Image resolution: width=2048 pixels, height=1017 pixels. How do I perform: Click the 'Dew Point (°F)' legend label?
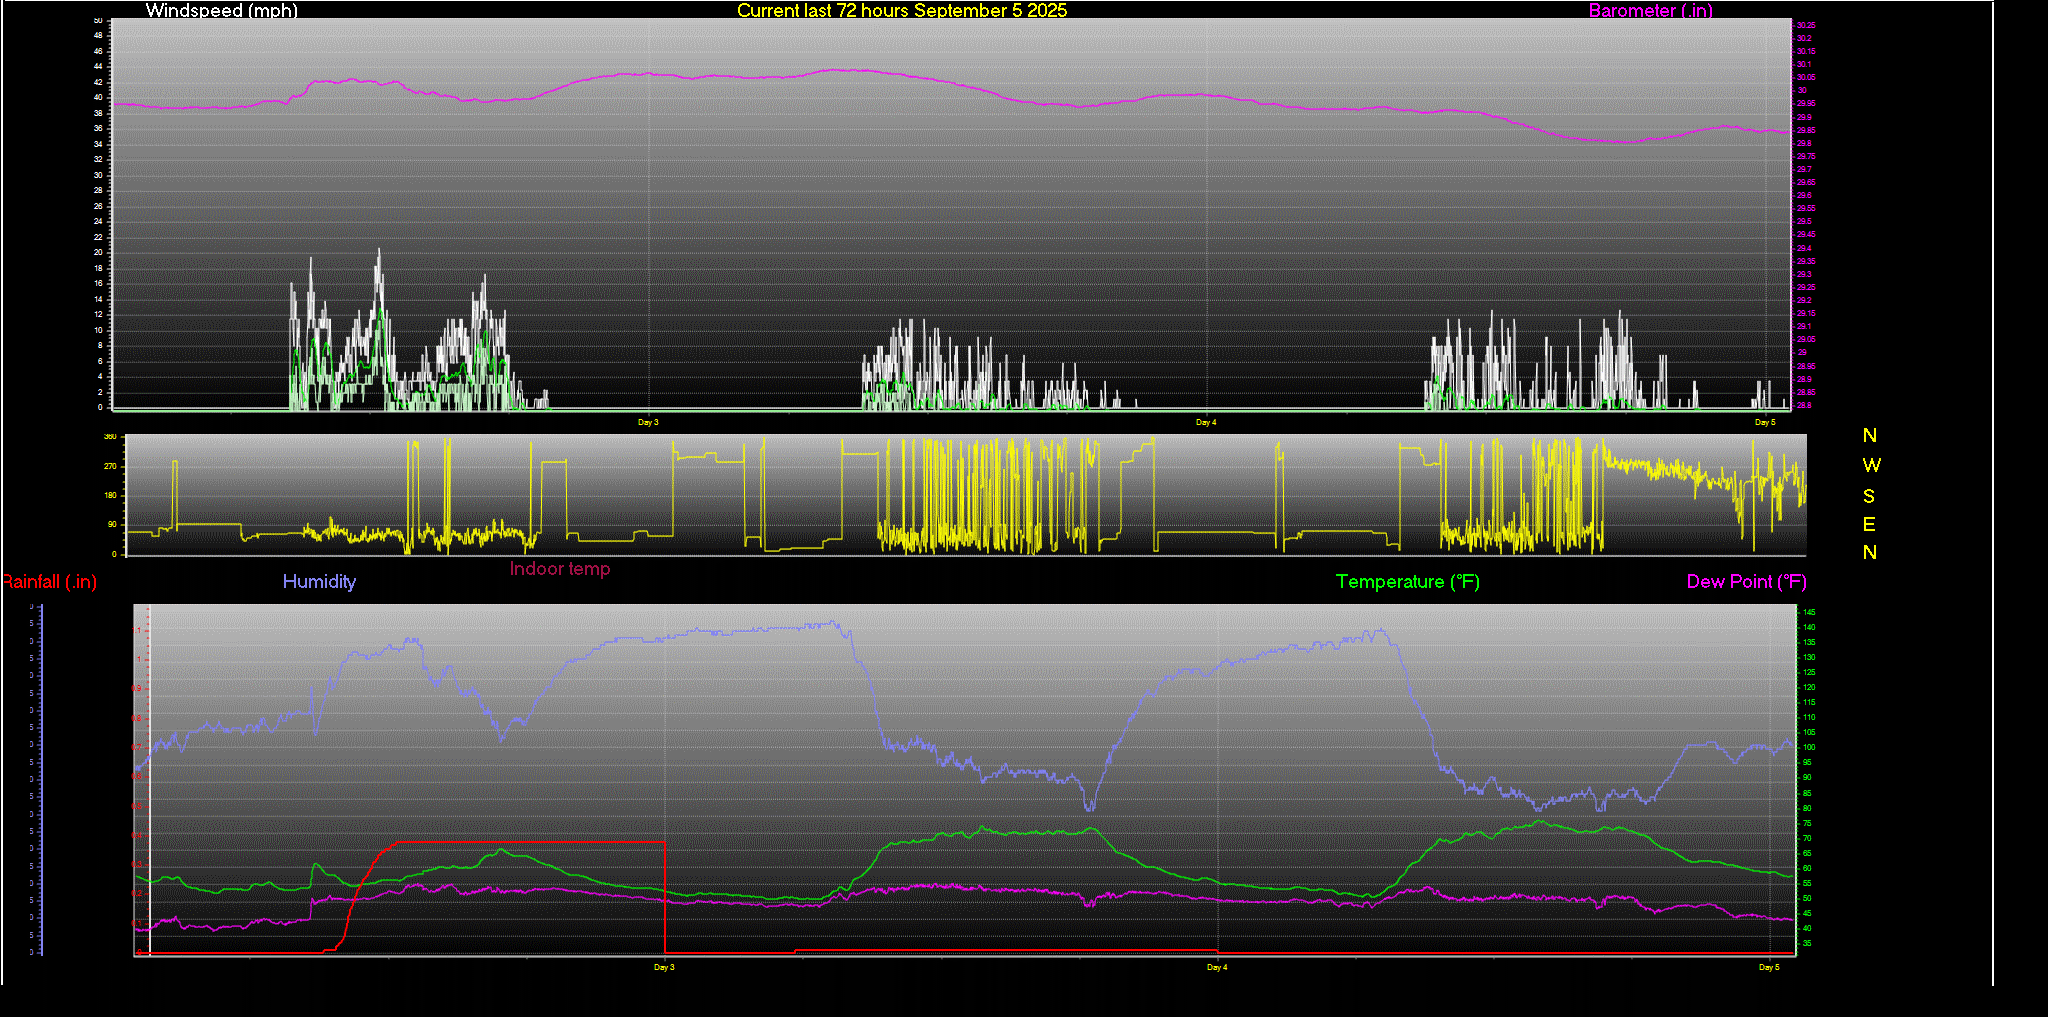(1747, 581)
